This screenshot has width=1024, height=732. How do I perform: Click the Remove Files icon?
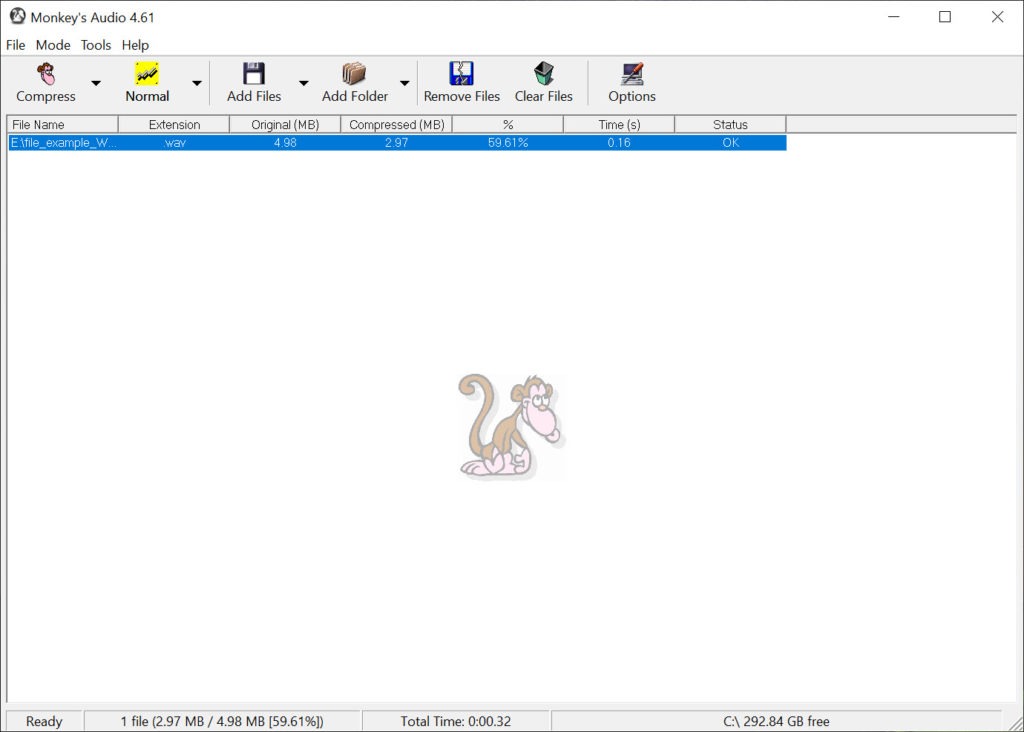coord(462,74)
